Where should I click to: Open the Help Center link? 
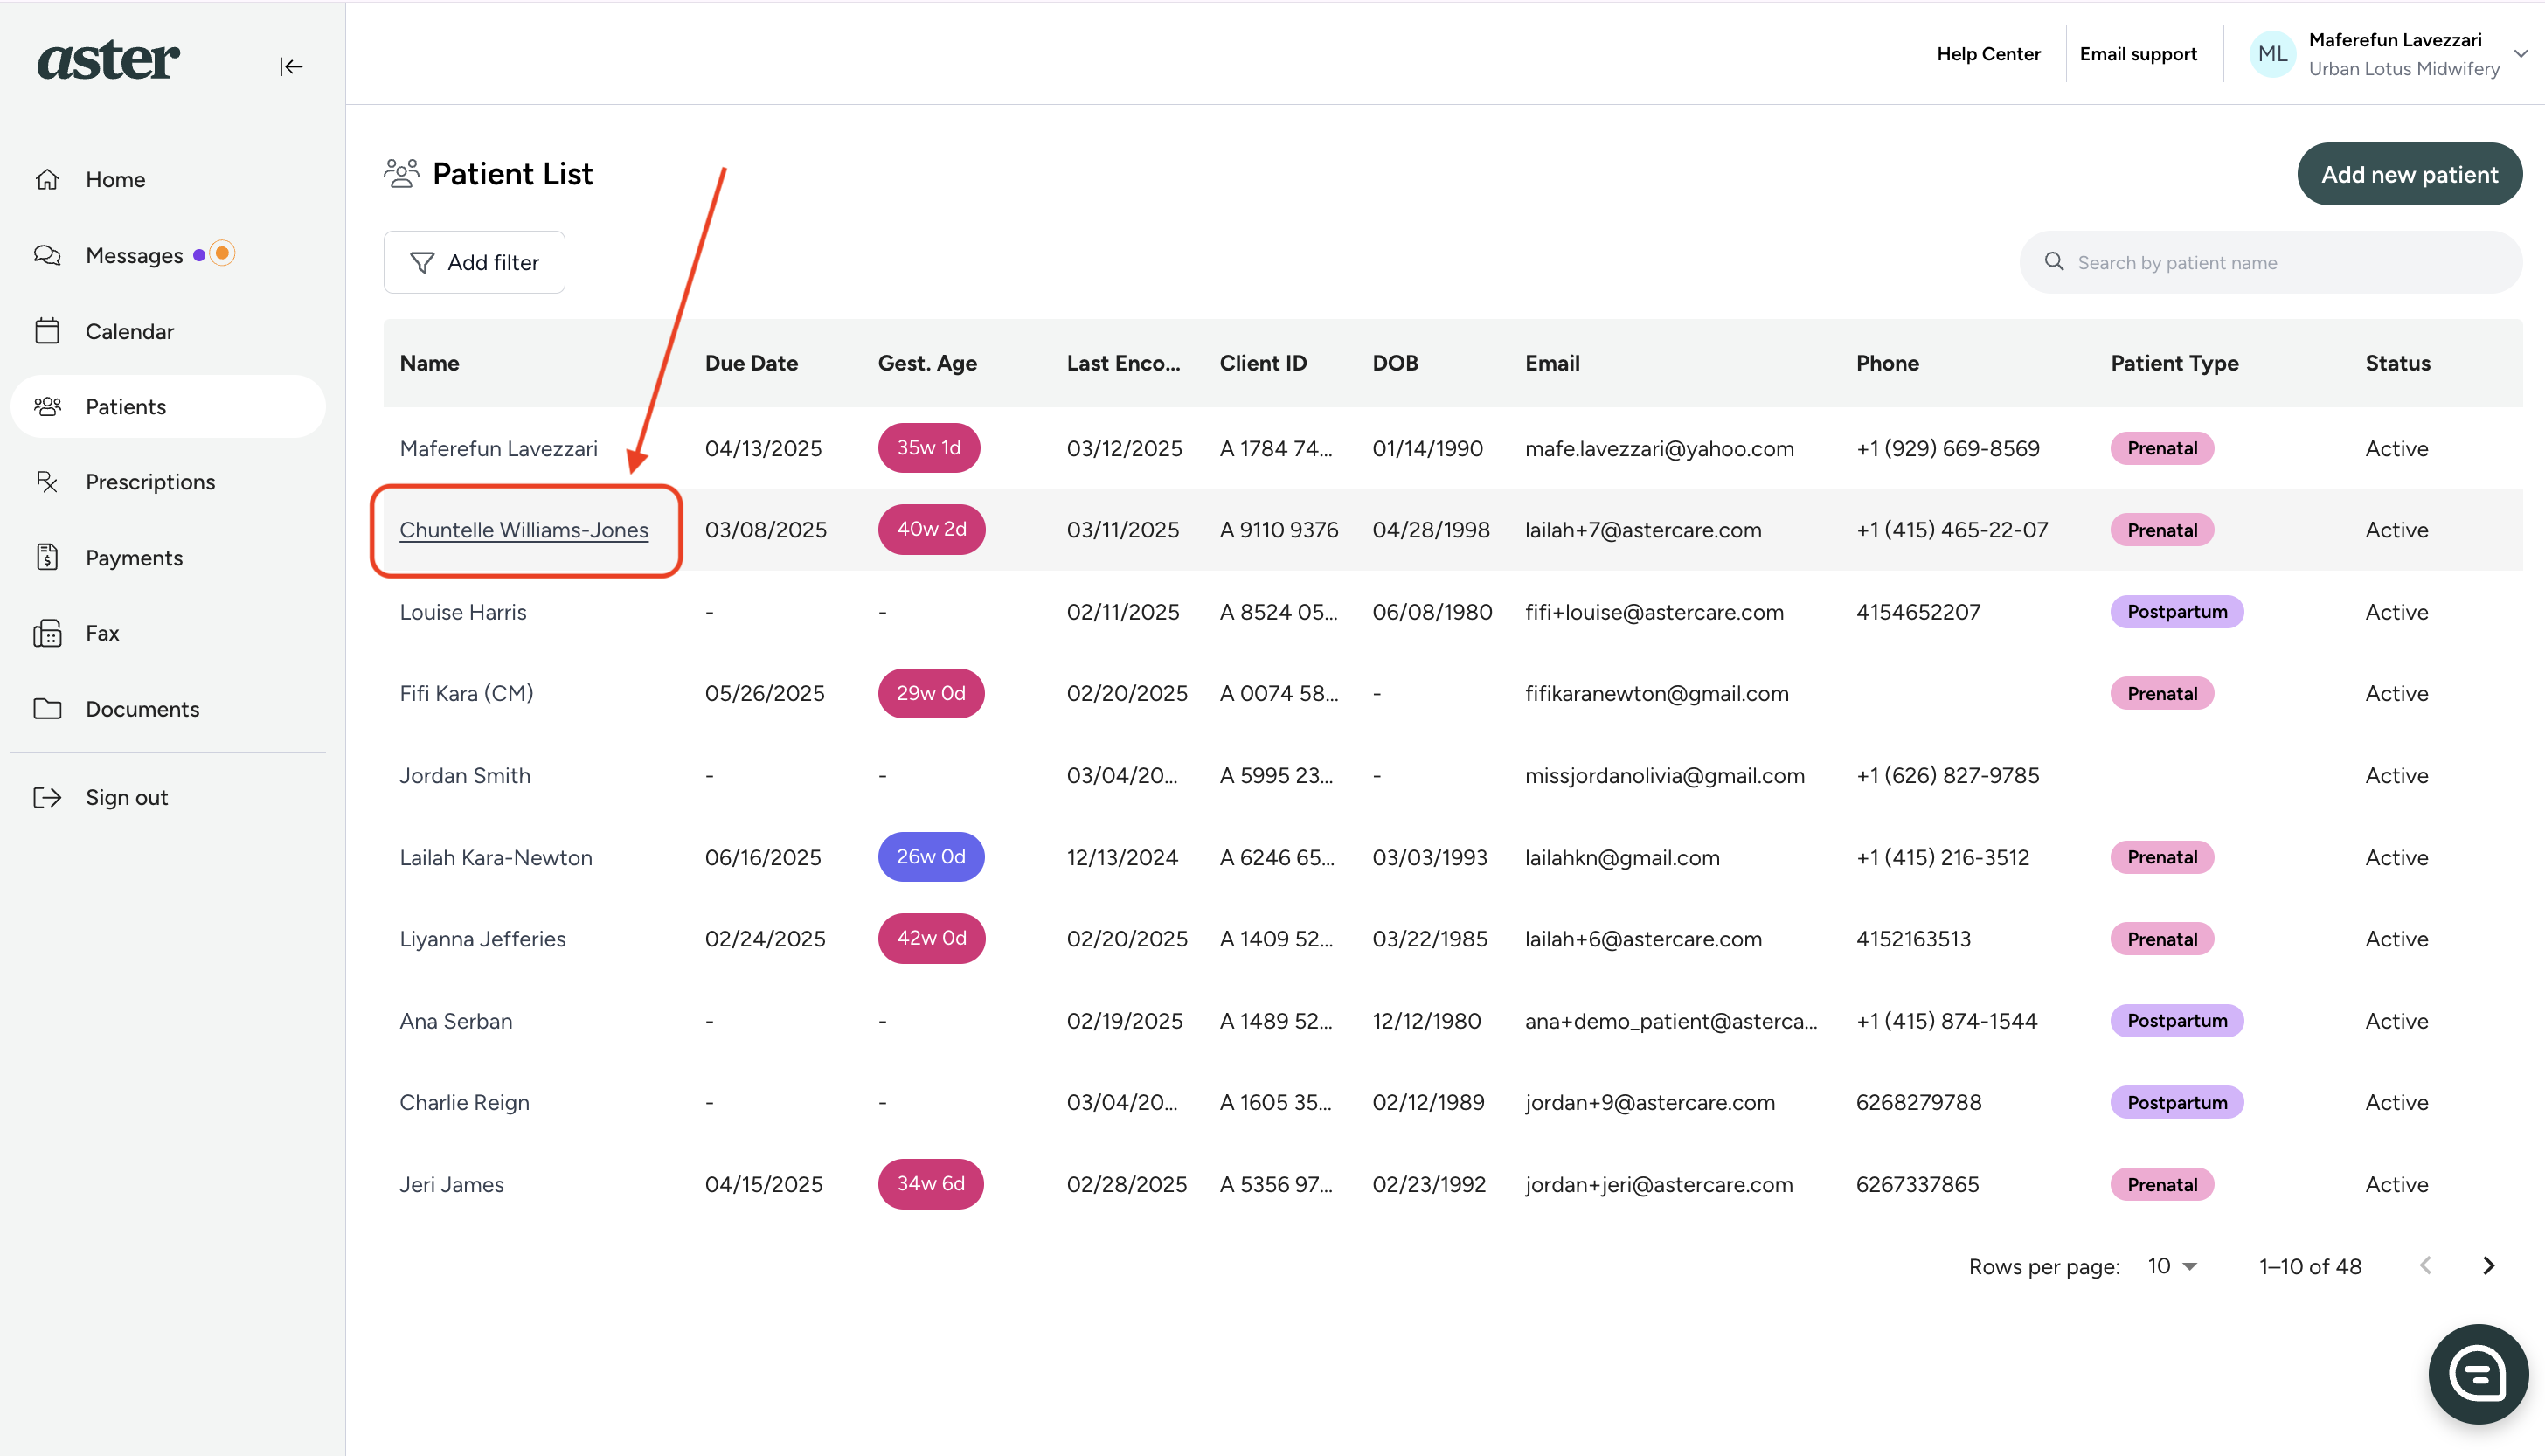(1988, 54)
